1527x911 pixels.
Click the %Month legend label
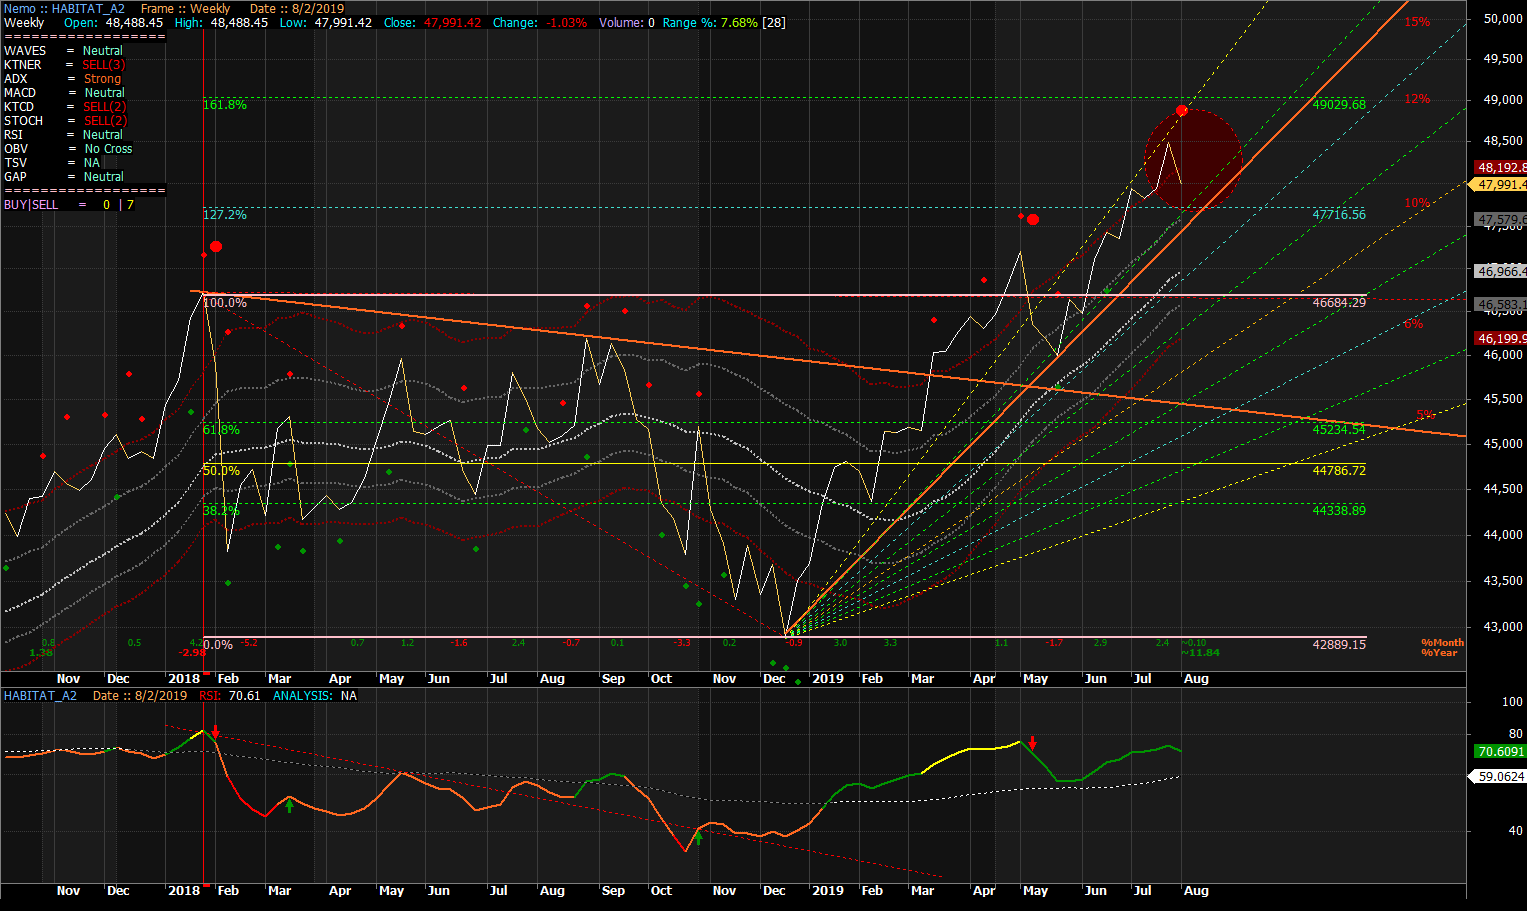(x=1442, y=642)
